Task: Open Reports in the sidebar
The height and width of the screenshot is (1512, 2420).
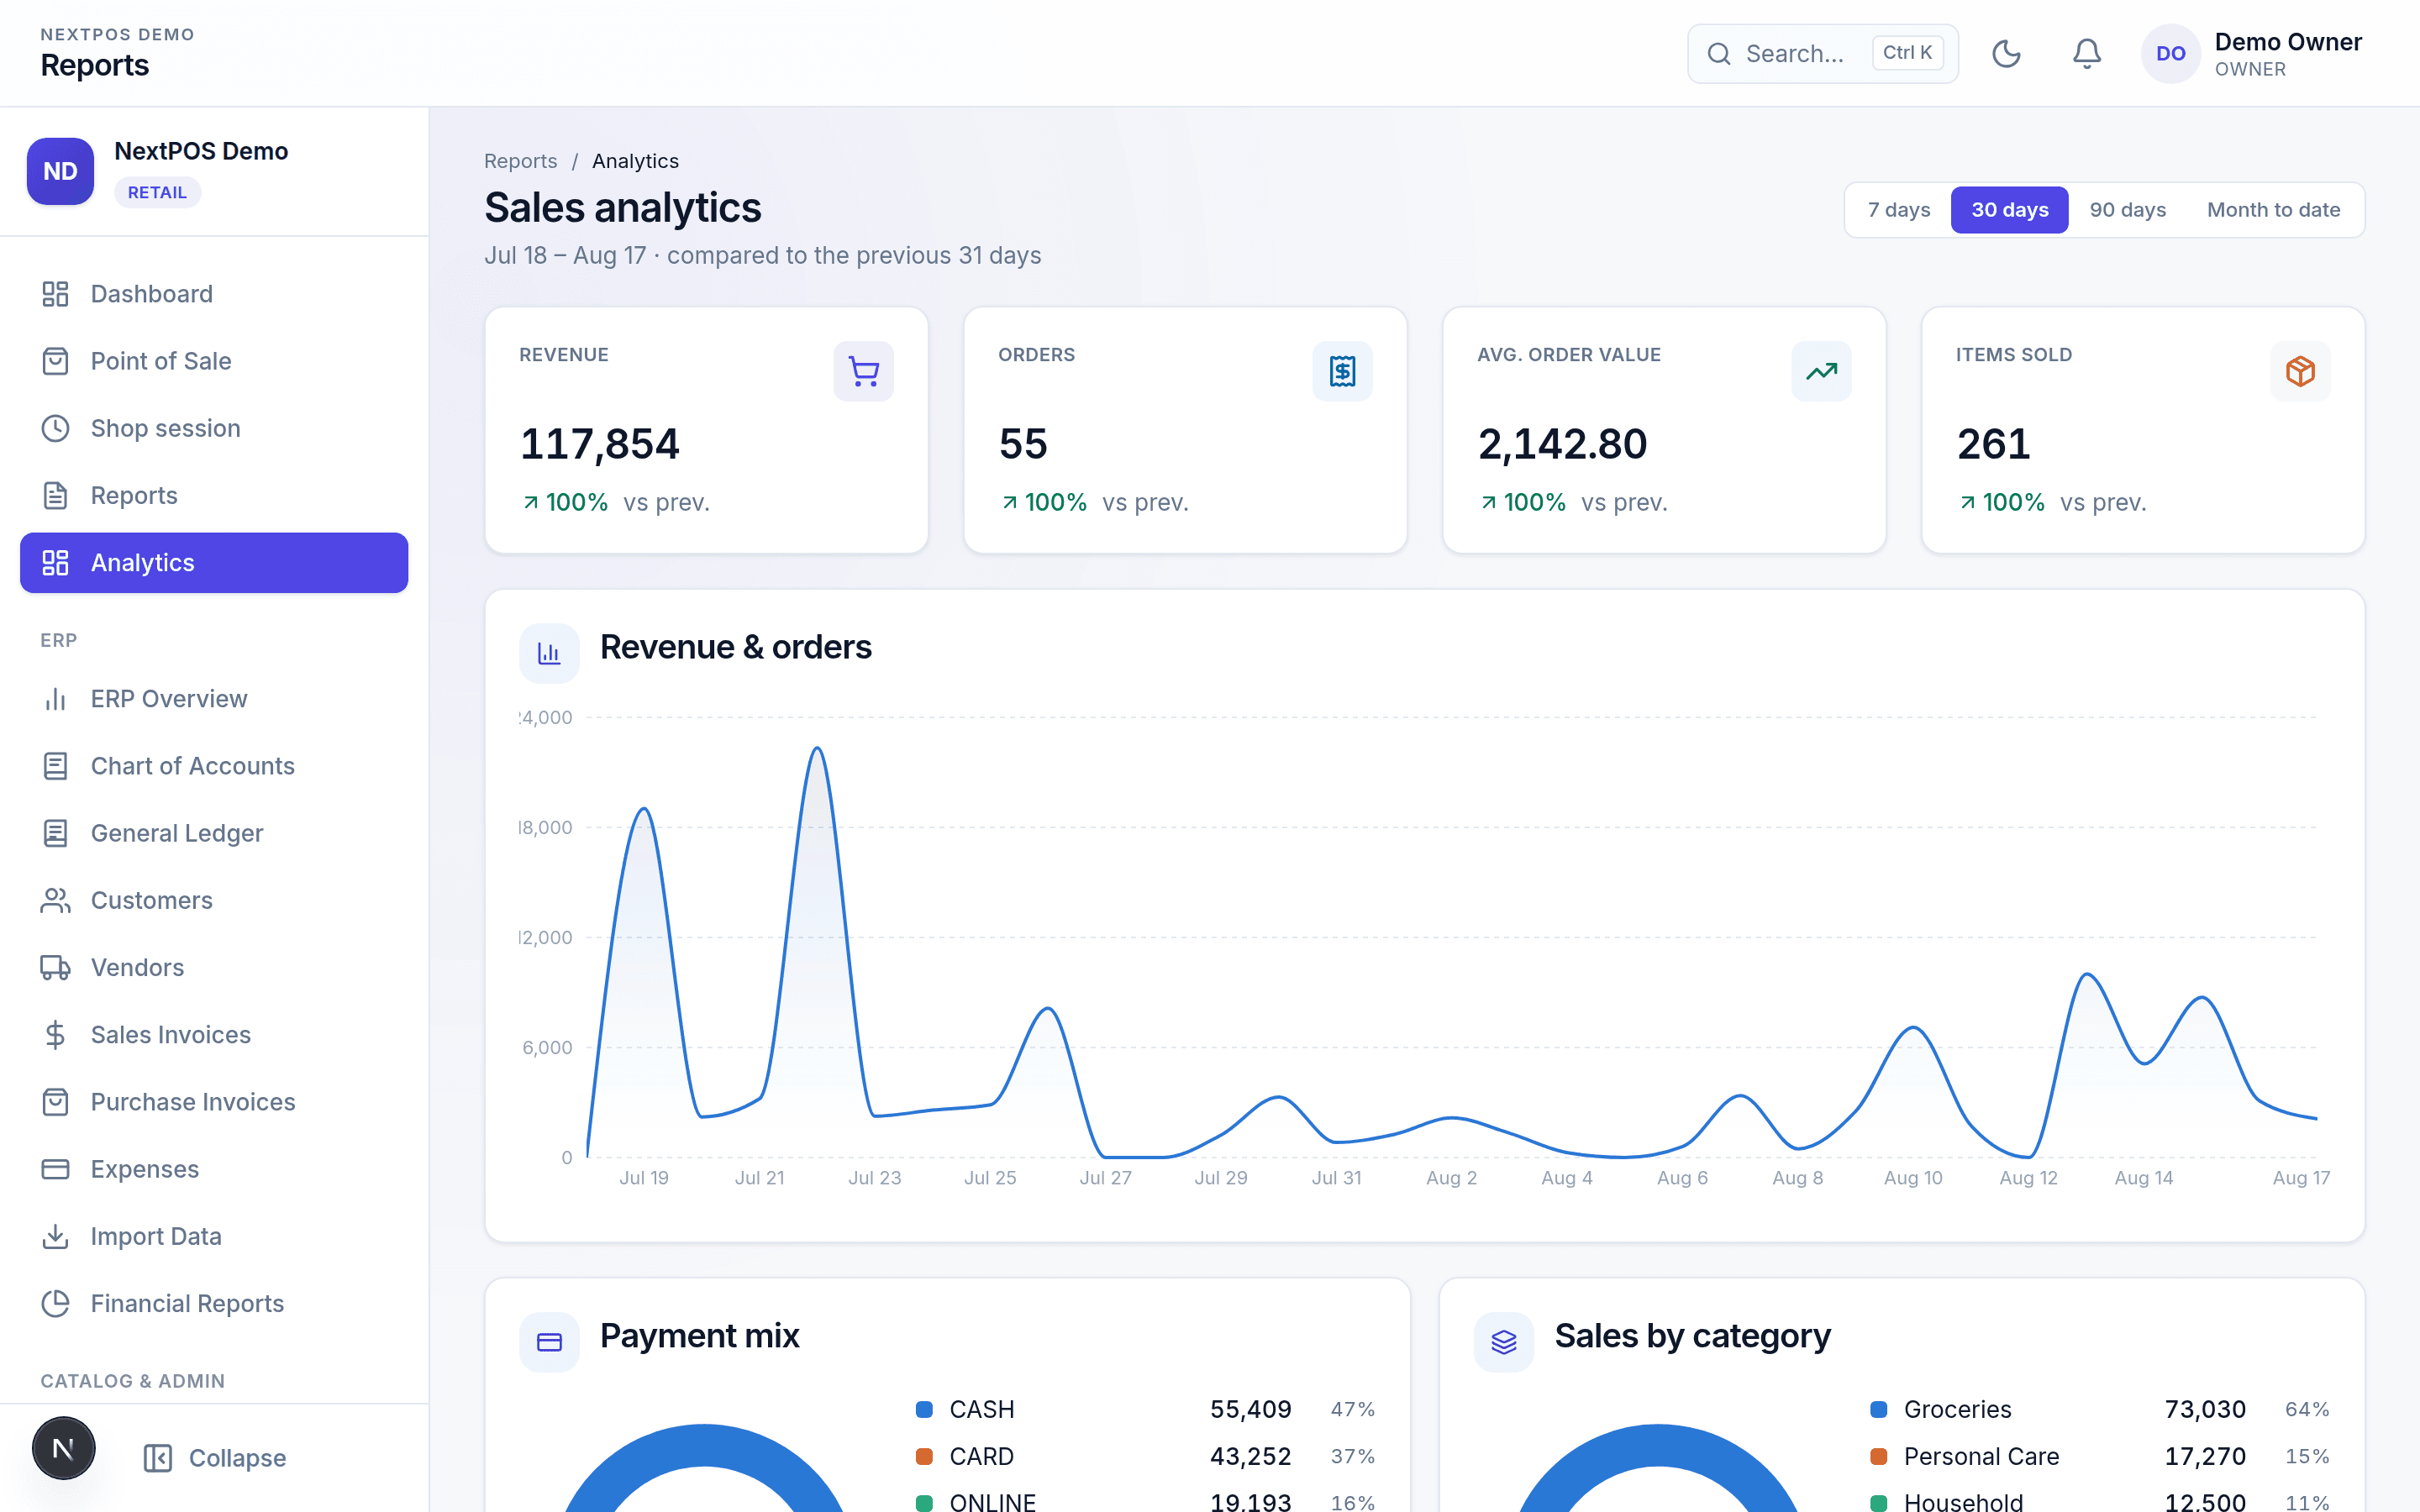Action: pyautogui.click(x=214, y=495)
